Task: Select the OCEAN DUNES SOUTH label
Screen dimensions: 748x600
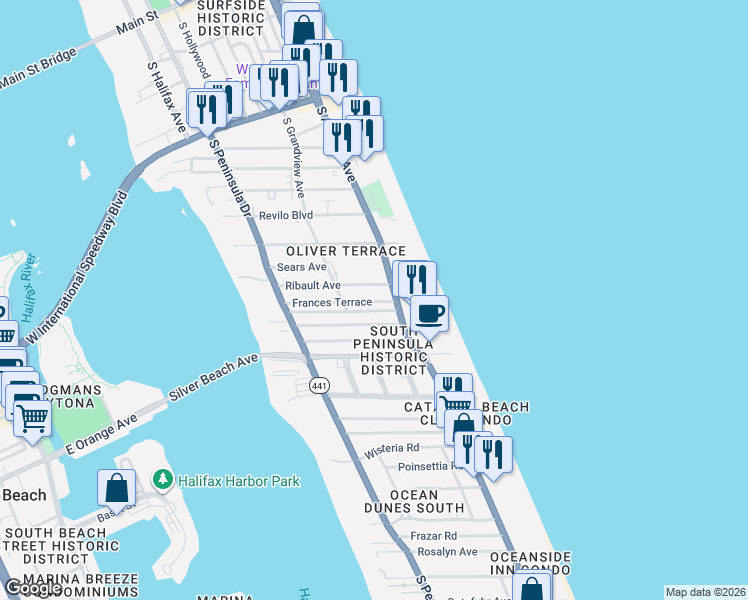Action: click(414, 502)
